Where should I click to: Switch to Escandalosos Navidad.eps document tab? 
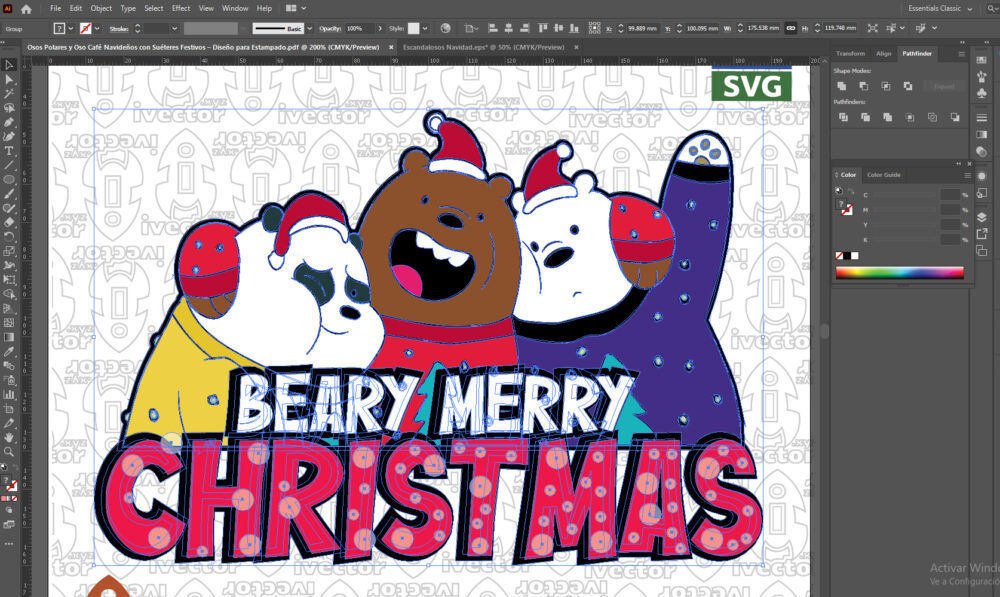(x=483, y=47)
